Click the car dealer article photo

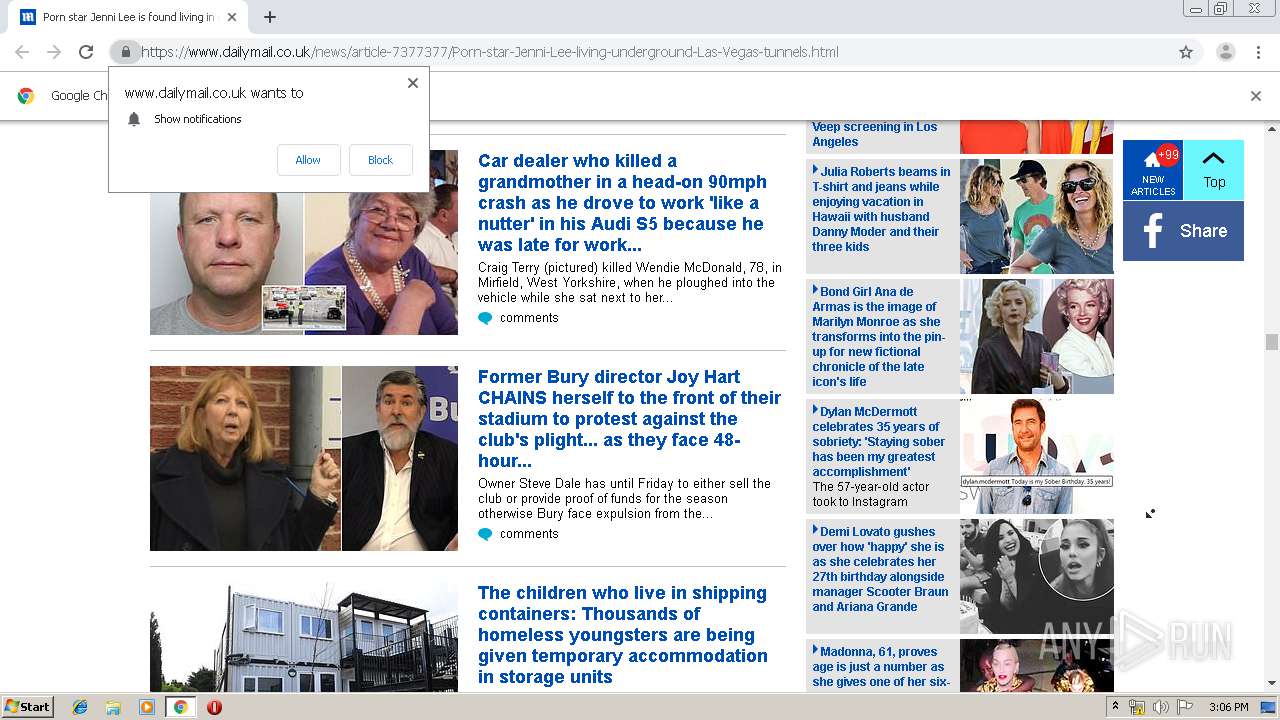pyautogui.click(x=304, y=242)
